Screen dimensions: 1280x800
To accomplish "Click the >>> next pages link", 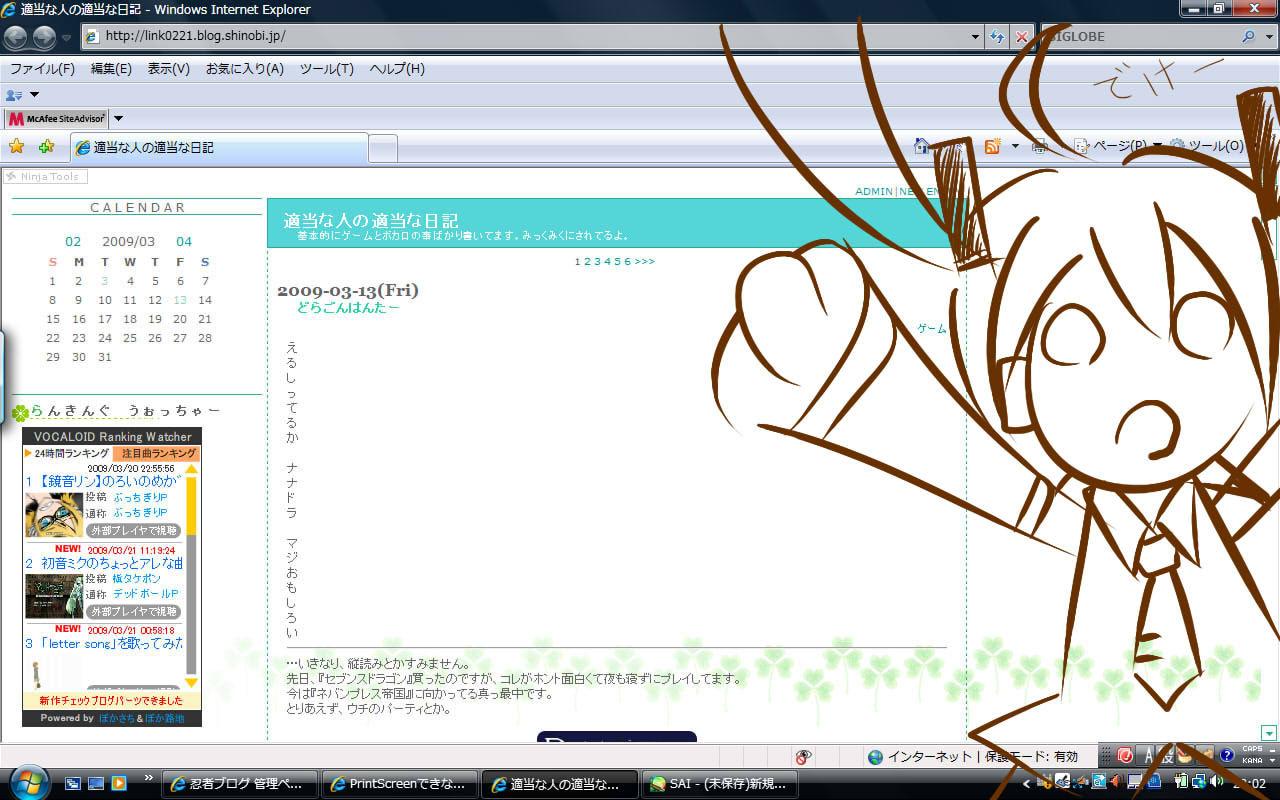I will point(644,262).
